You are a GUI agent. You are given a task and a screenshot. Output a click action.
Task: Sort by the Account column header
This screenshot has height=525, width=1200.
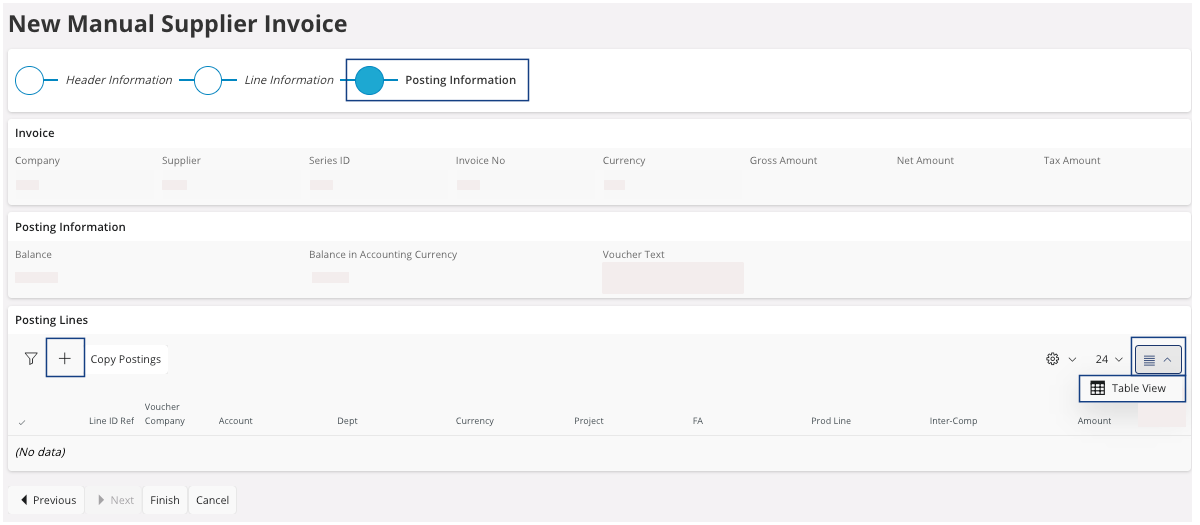click(236, 421)
